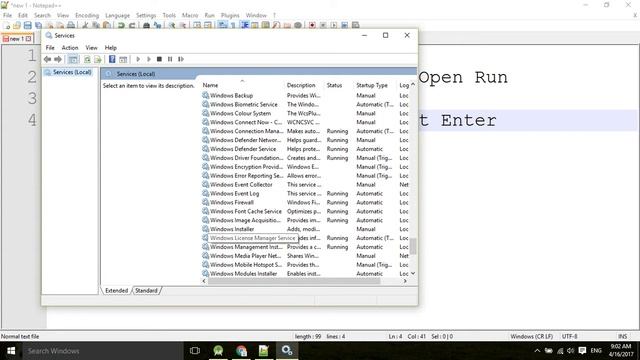Toggle word wrap in Notepad++
The width and height of the screenshot is (640, 360).
point(222,25)
